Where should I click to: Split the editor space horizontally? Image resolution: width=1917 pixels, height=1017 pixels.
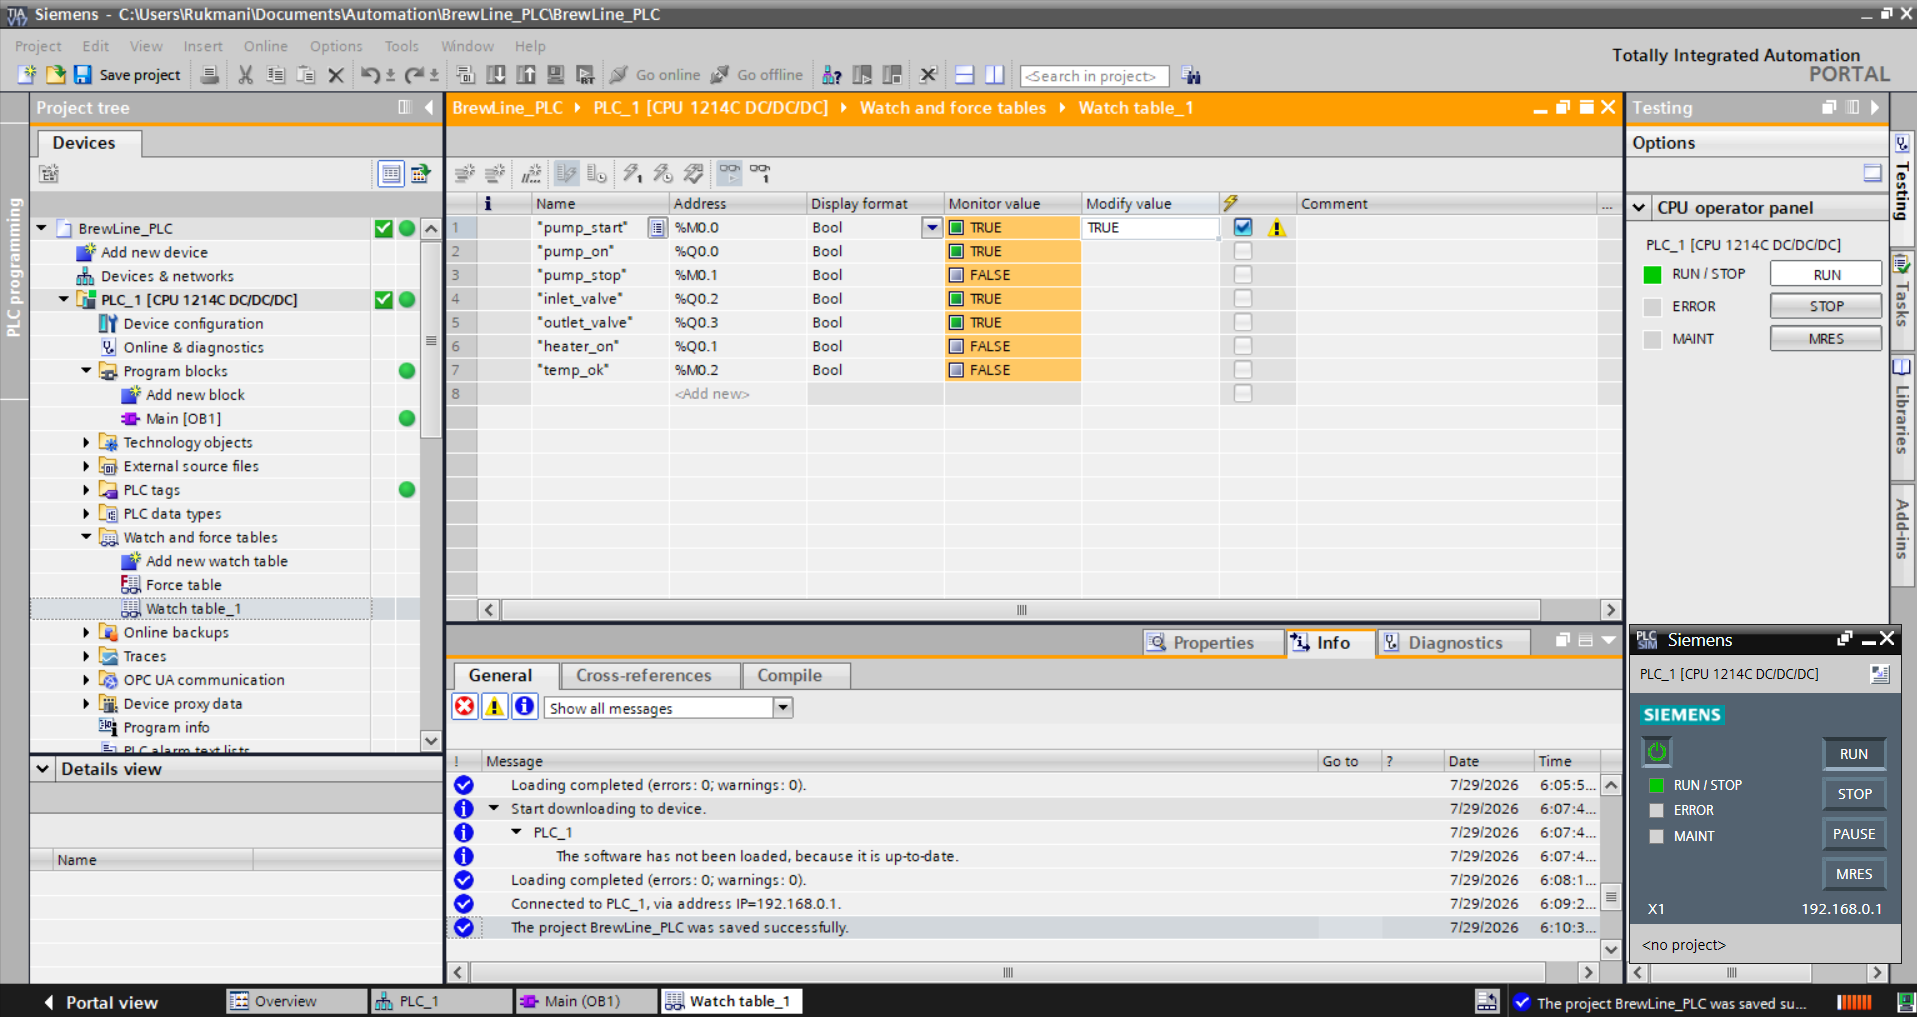(x=964, y=75)
